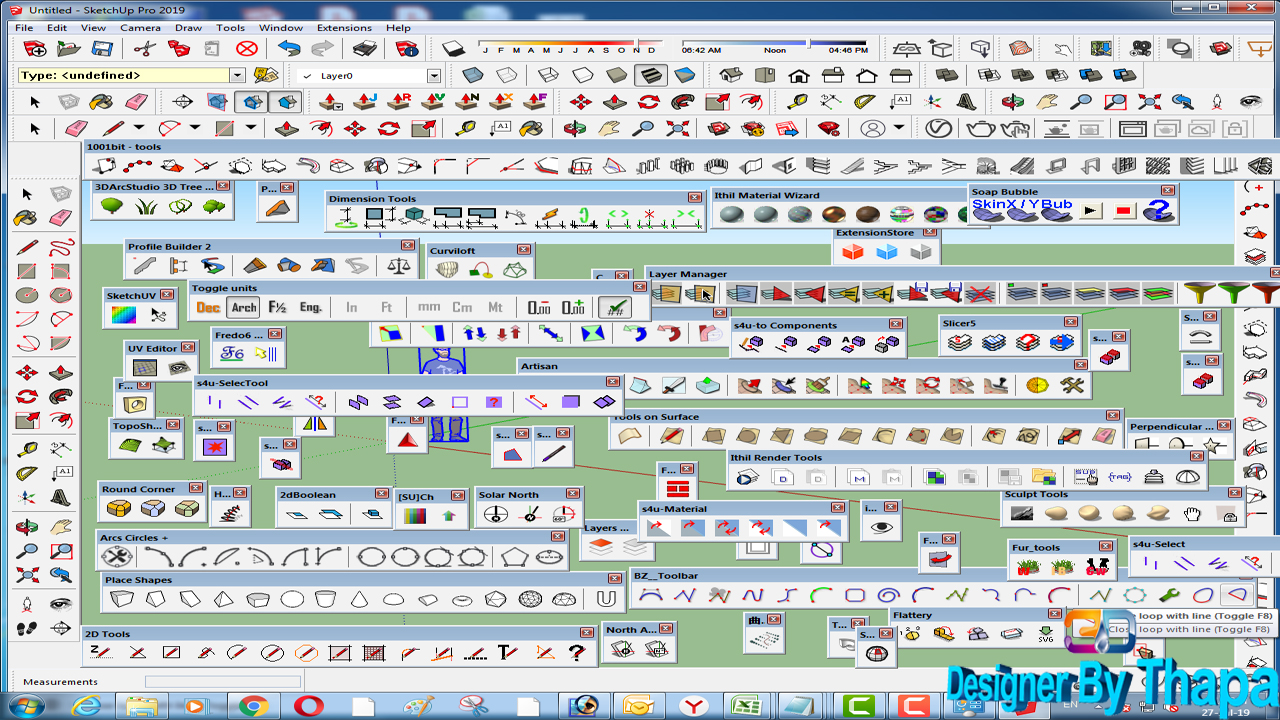The image size is (1280, 720).
Task: Click Mt in Toggle units toolbar
Action: click(x=496, y=307)
